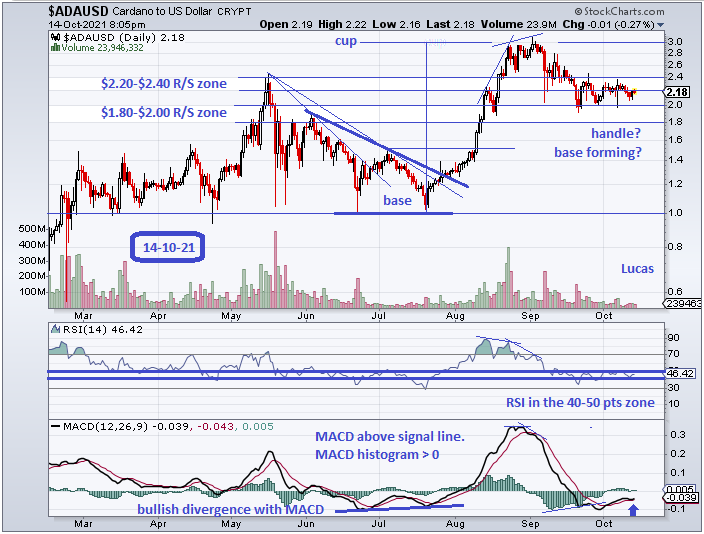The image size is (704, 534).
Task: Click the RSI(14) legend icon
Action: point(55,329)
